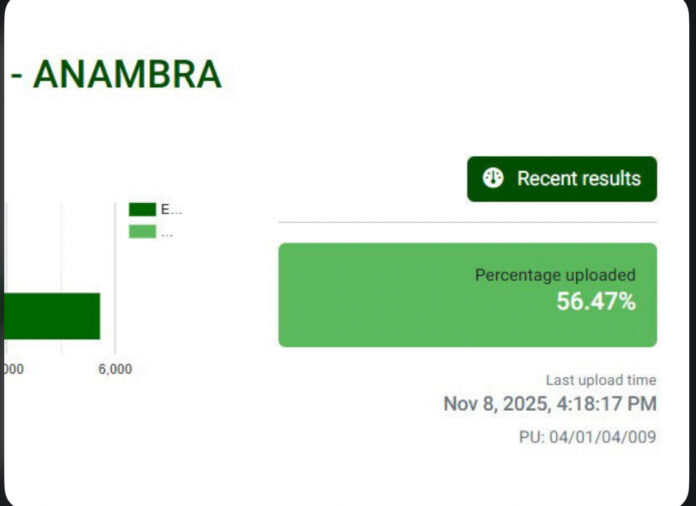Image resolution: width=696 pixels, height=506 pixels.
Task: Click the ANAMBRA page heading
Action: pyautogui.click(x=126, y=76)
